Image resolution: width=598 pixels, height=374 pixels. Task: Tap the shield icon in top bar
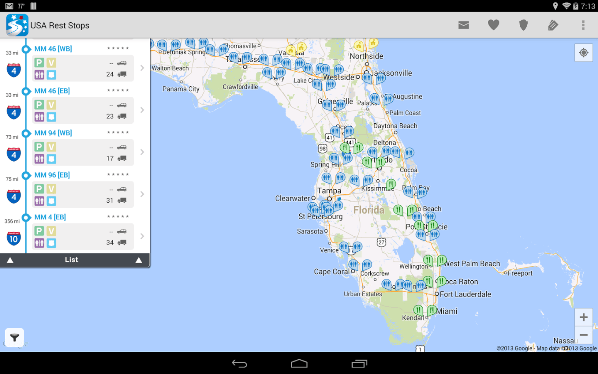coord(523,25)
